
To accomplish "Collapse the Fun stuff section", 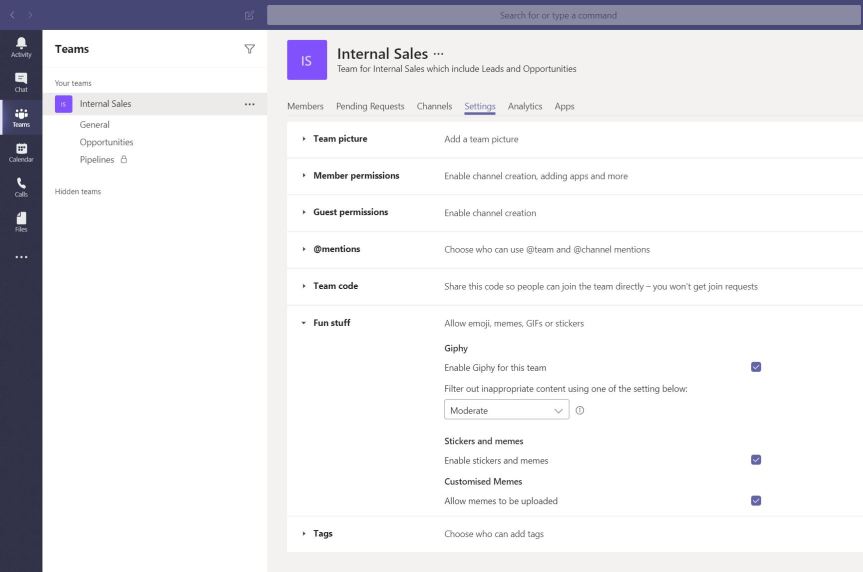I will click(x=331, y=323).
